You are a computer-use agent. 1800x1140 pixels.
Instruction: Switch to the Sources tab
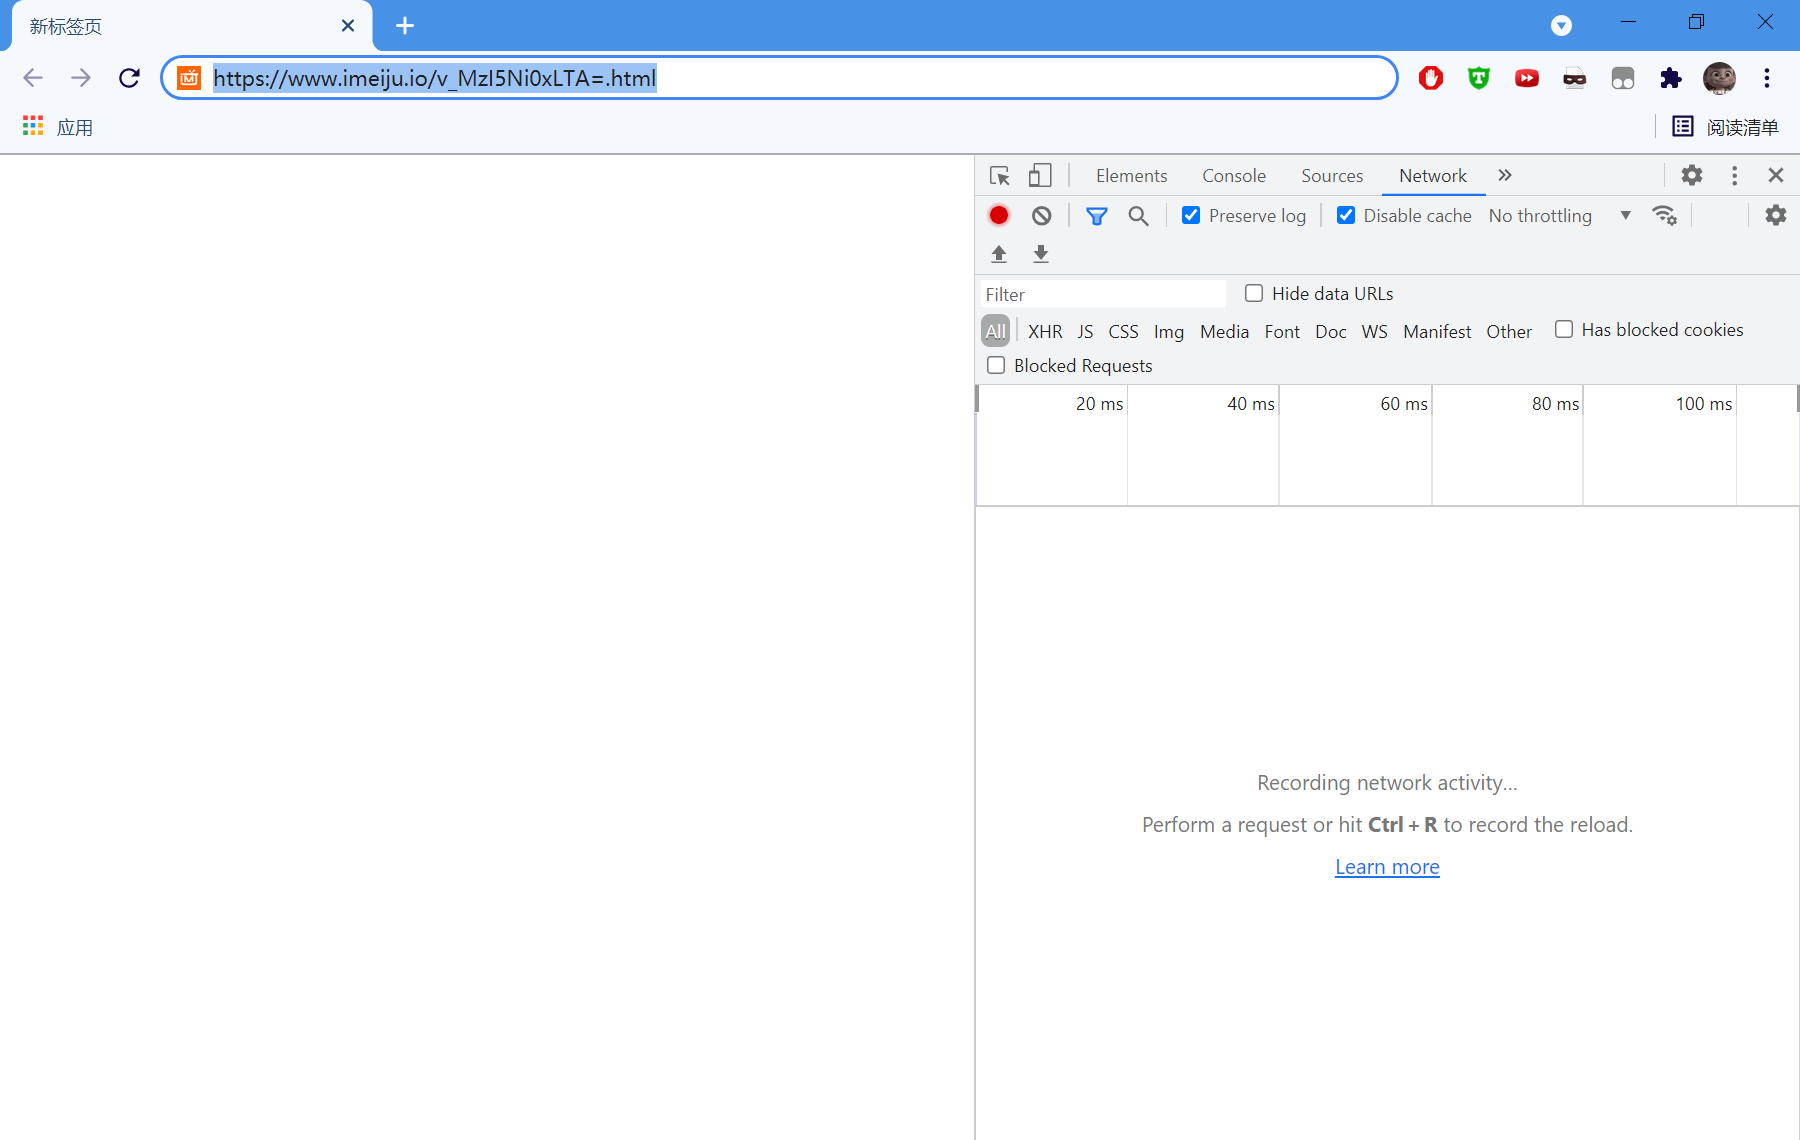1332,176
